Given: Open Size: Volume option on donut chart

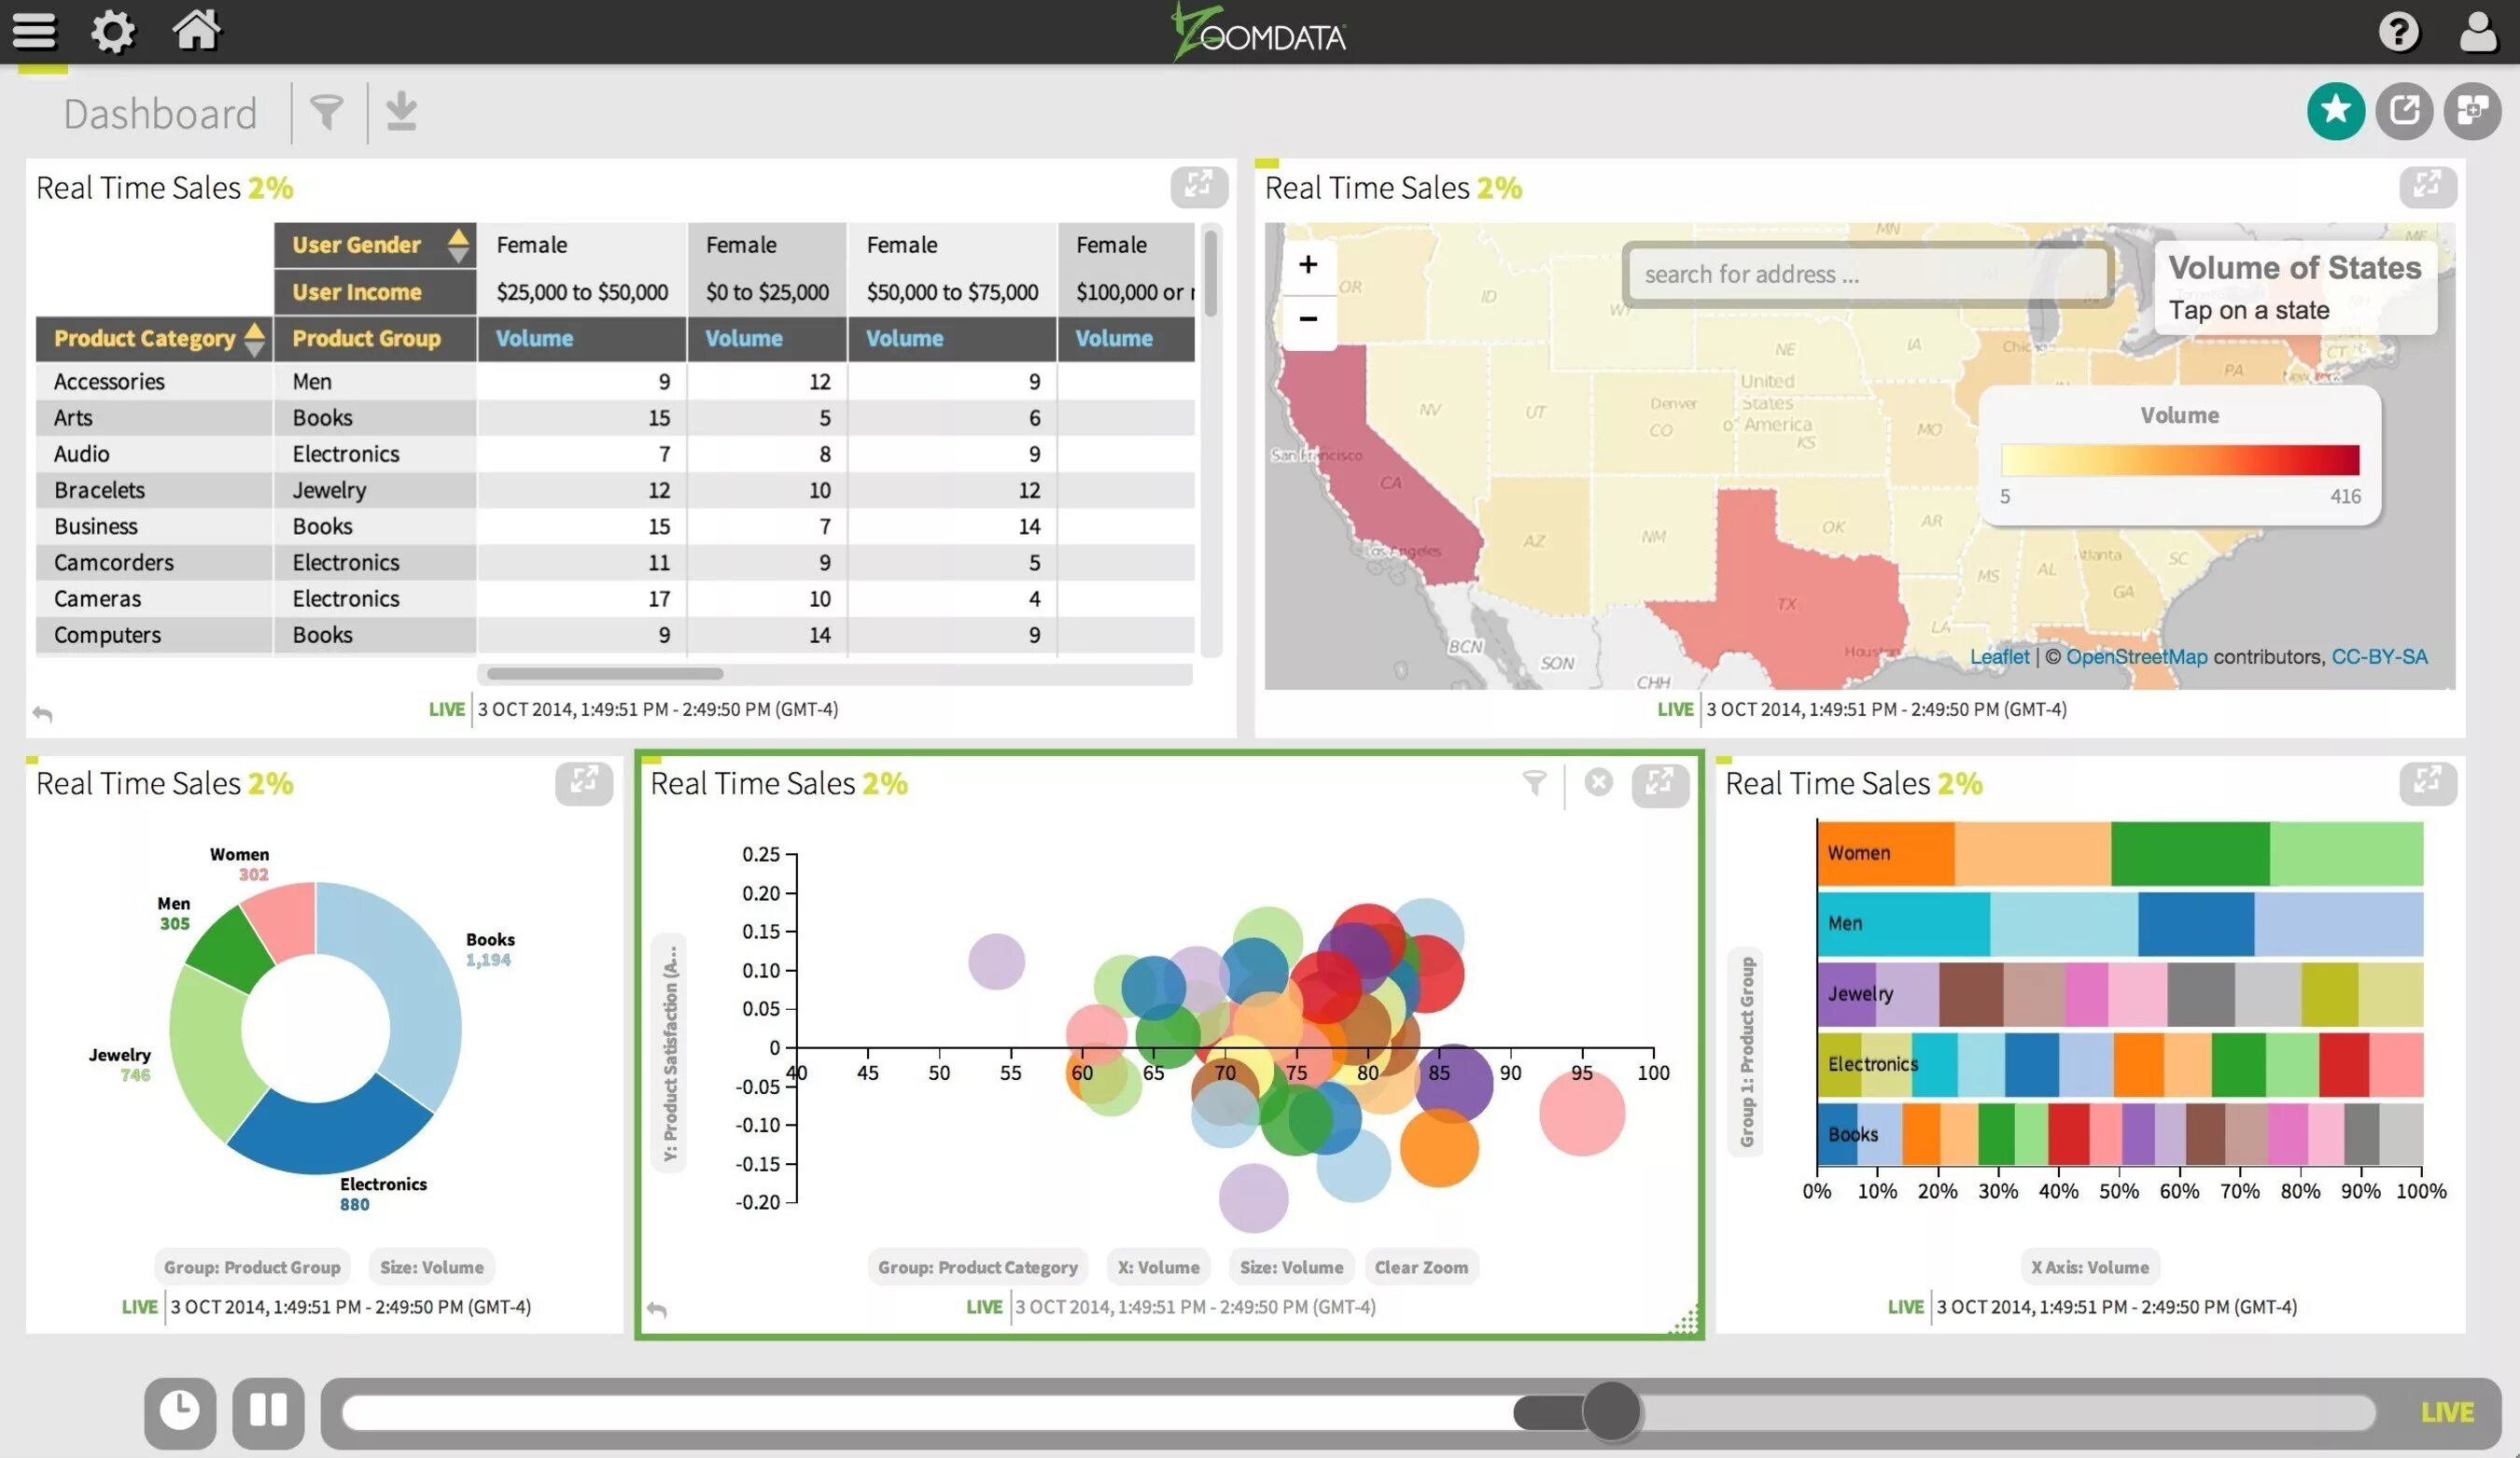Looking at the screenshot, I should (431, 1267).
